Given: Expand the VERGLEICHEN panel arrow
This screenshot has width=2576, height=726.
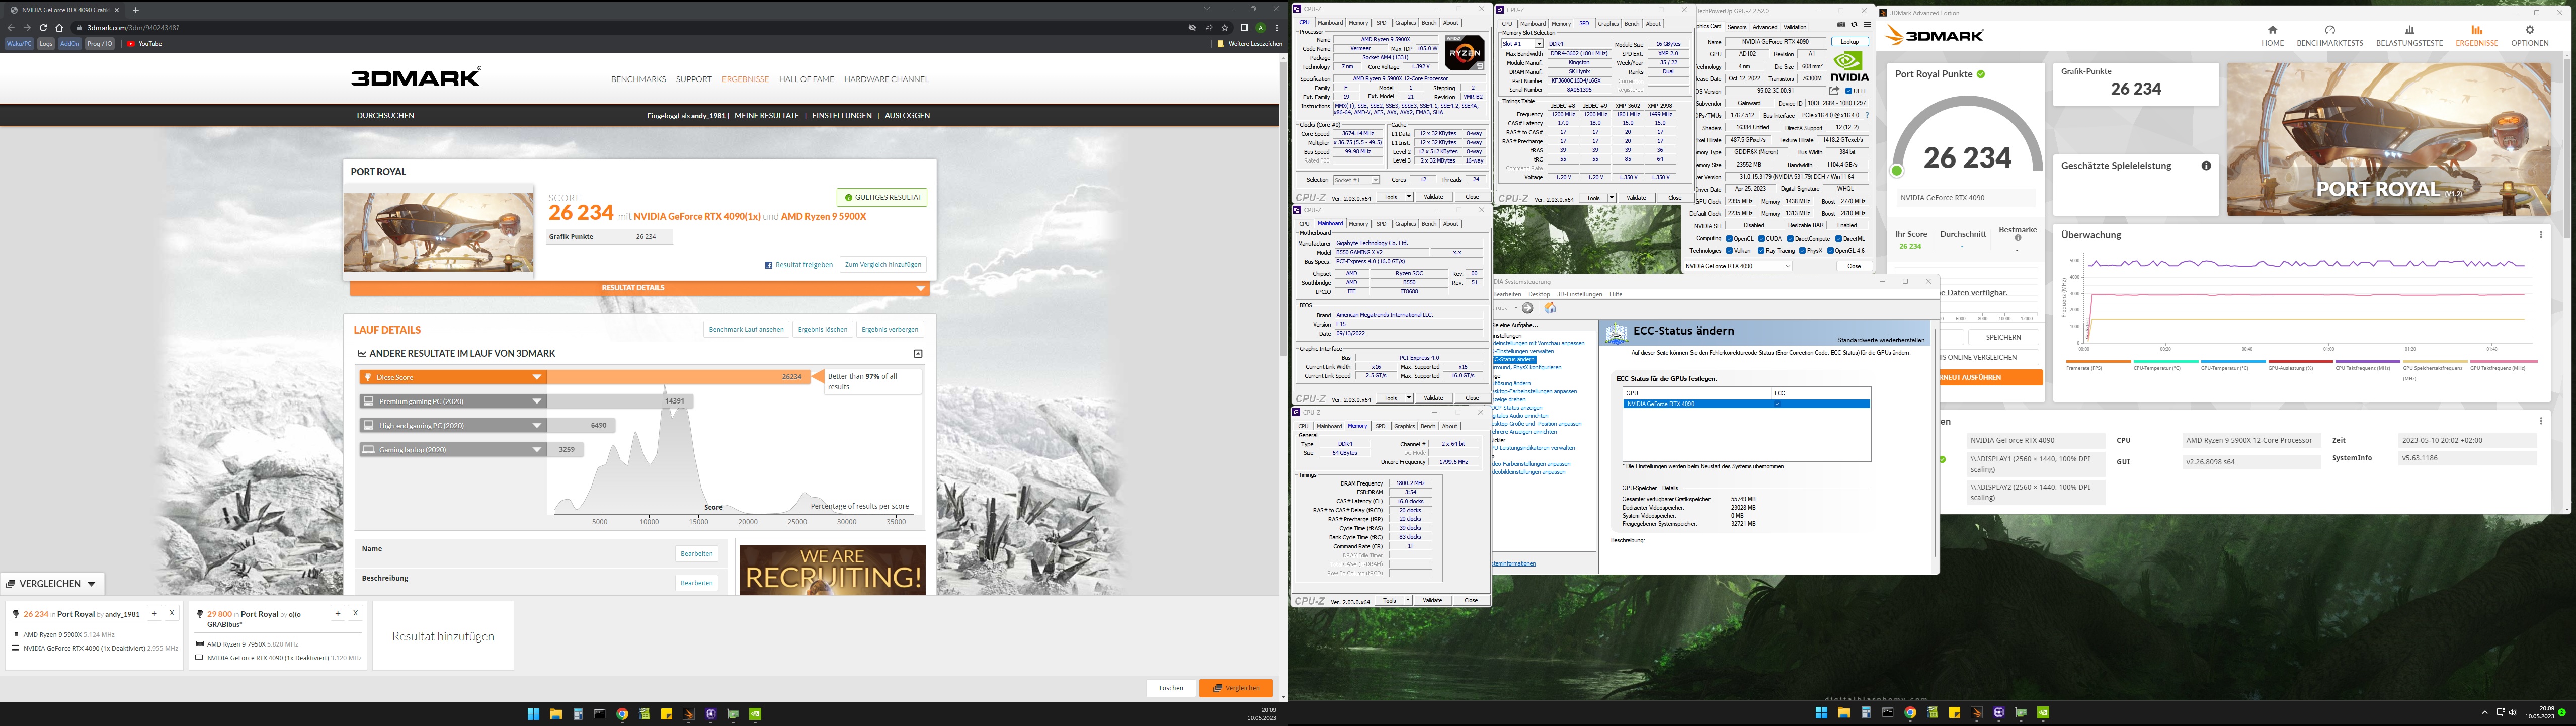Looking at the screenshot, I should (x=91, y=584).
